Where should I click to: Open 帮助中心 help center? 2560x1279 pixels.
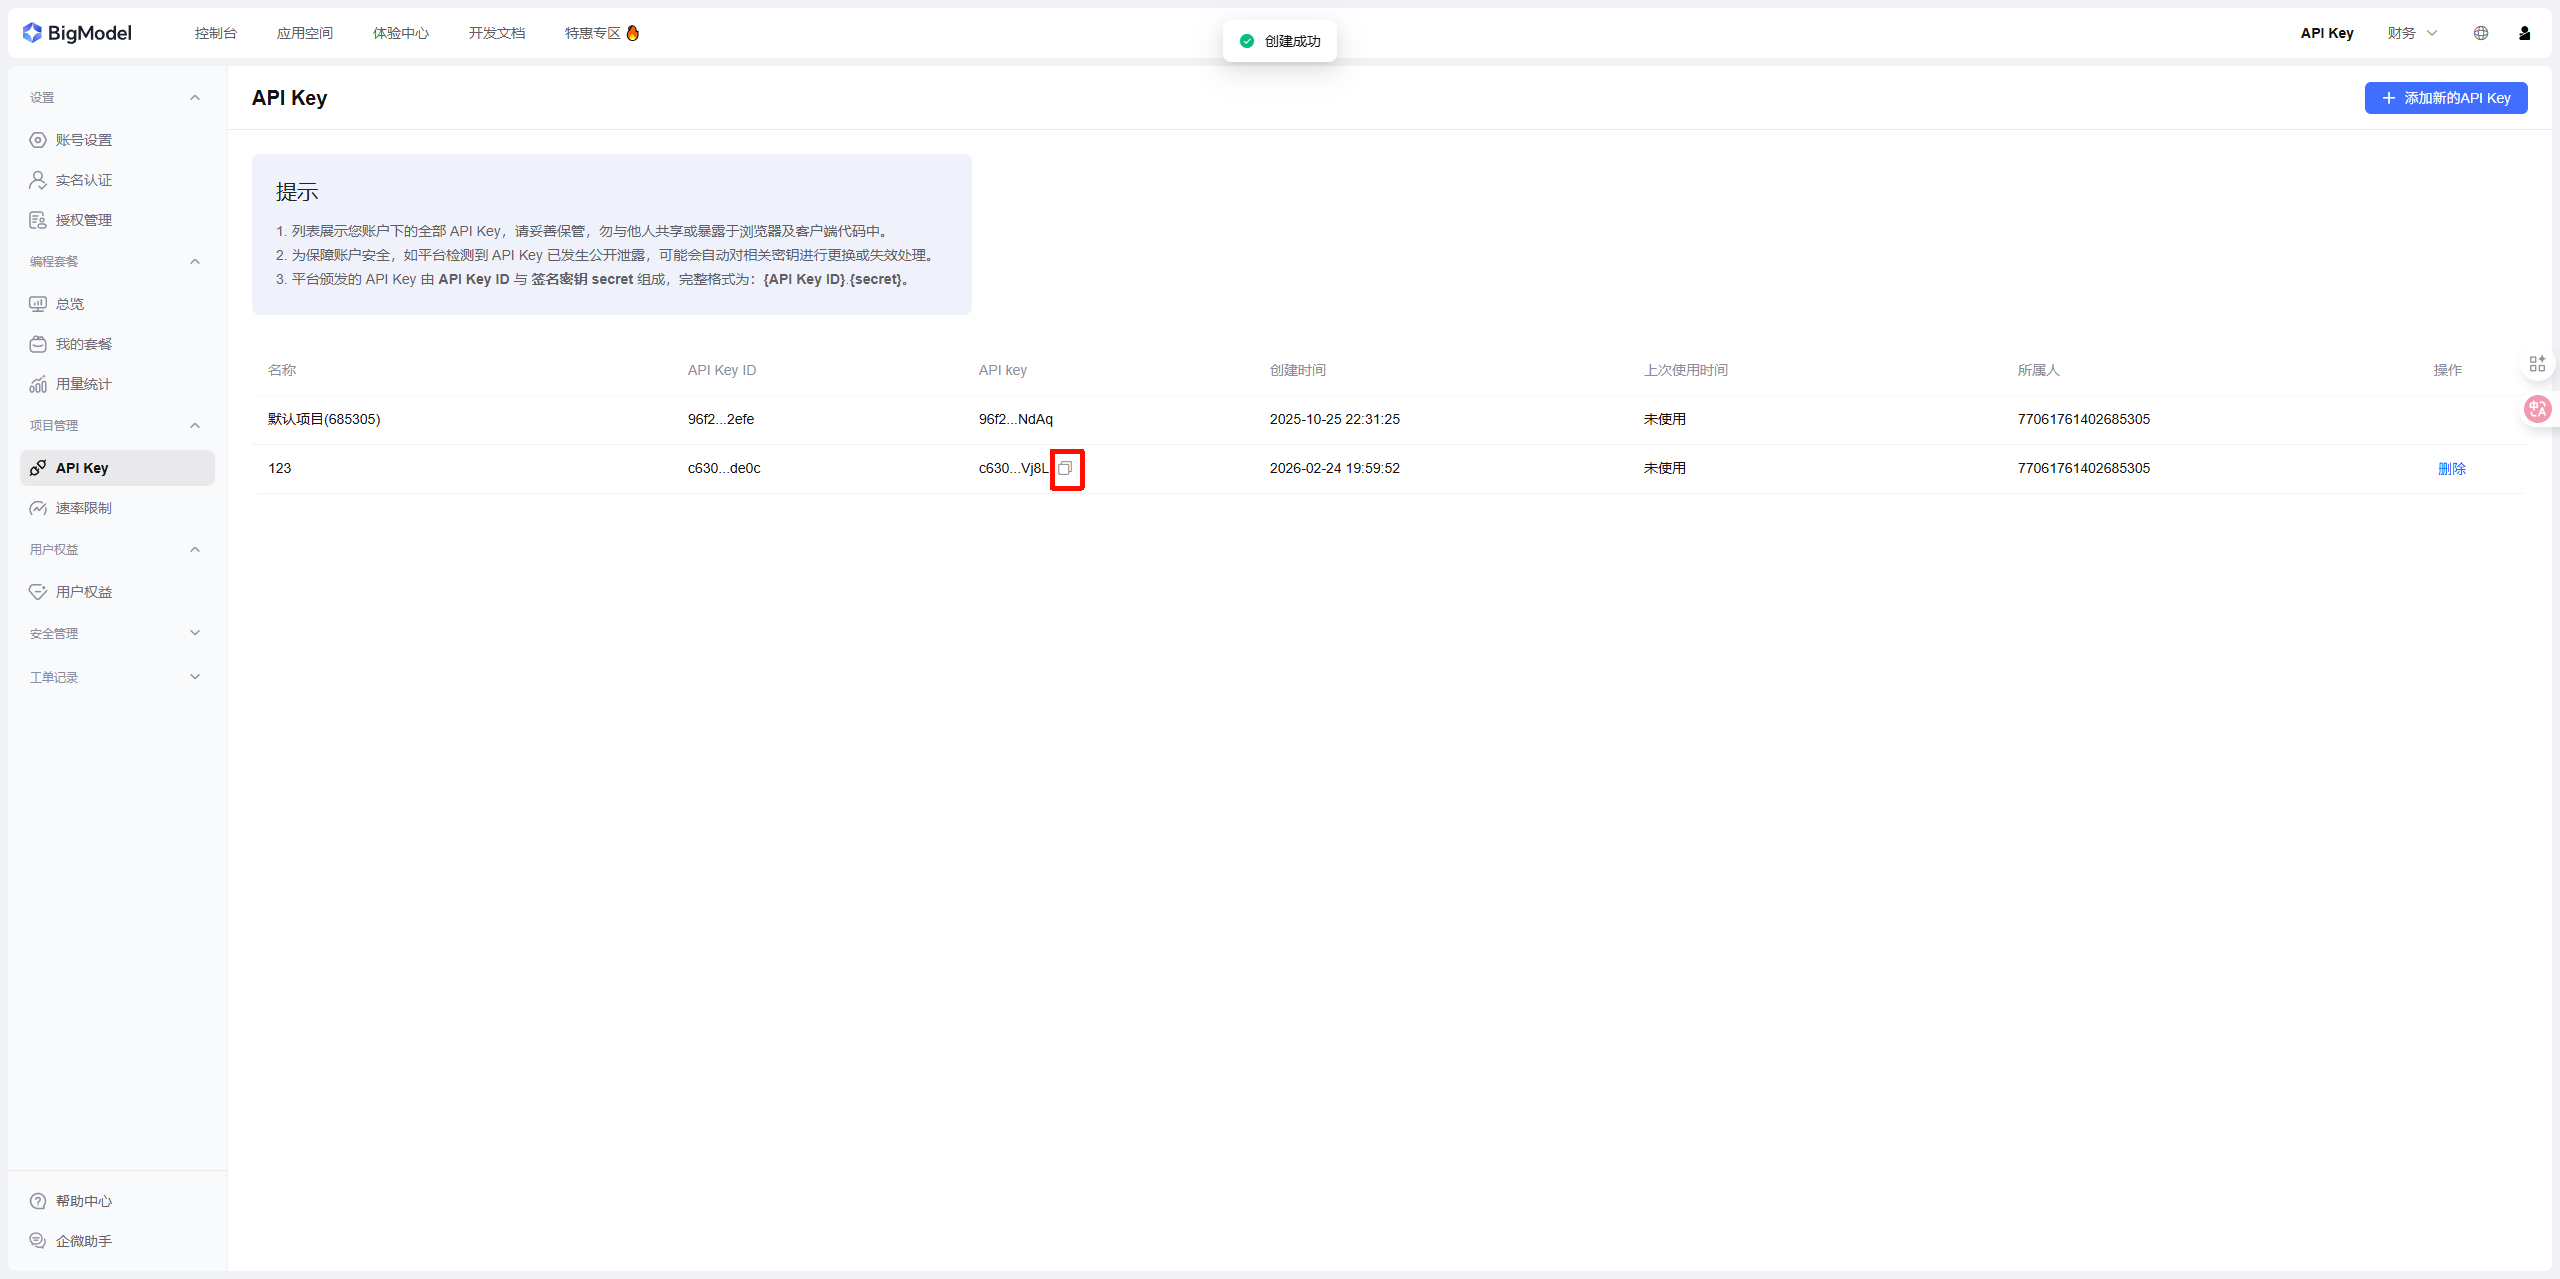tap(83, 1201)
